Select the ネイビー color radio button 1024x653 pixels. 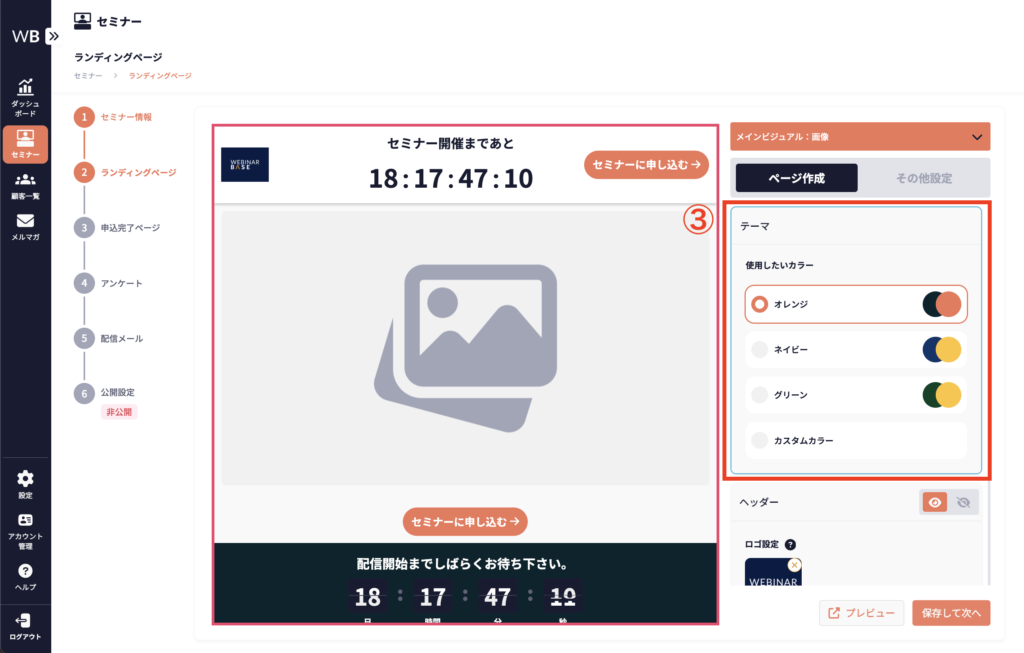click(760, 349)
